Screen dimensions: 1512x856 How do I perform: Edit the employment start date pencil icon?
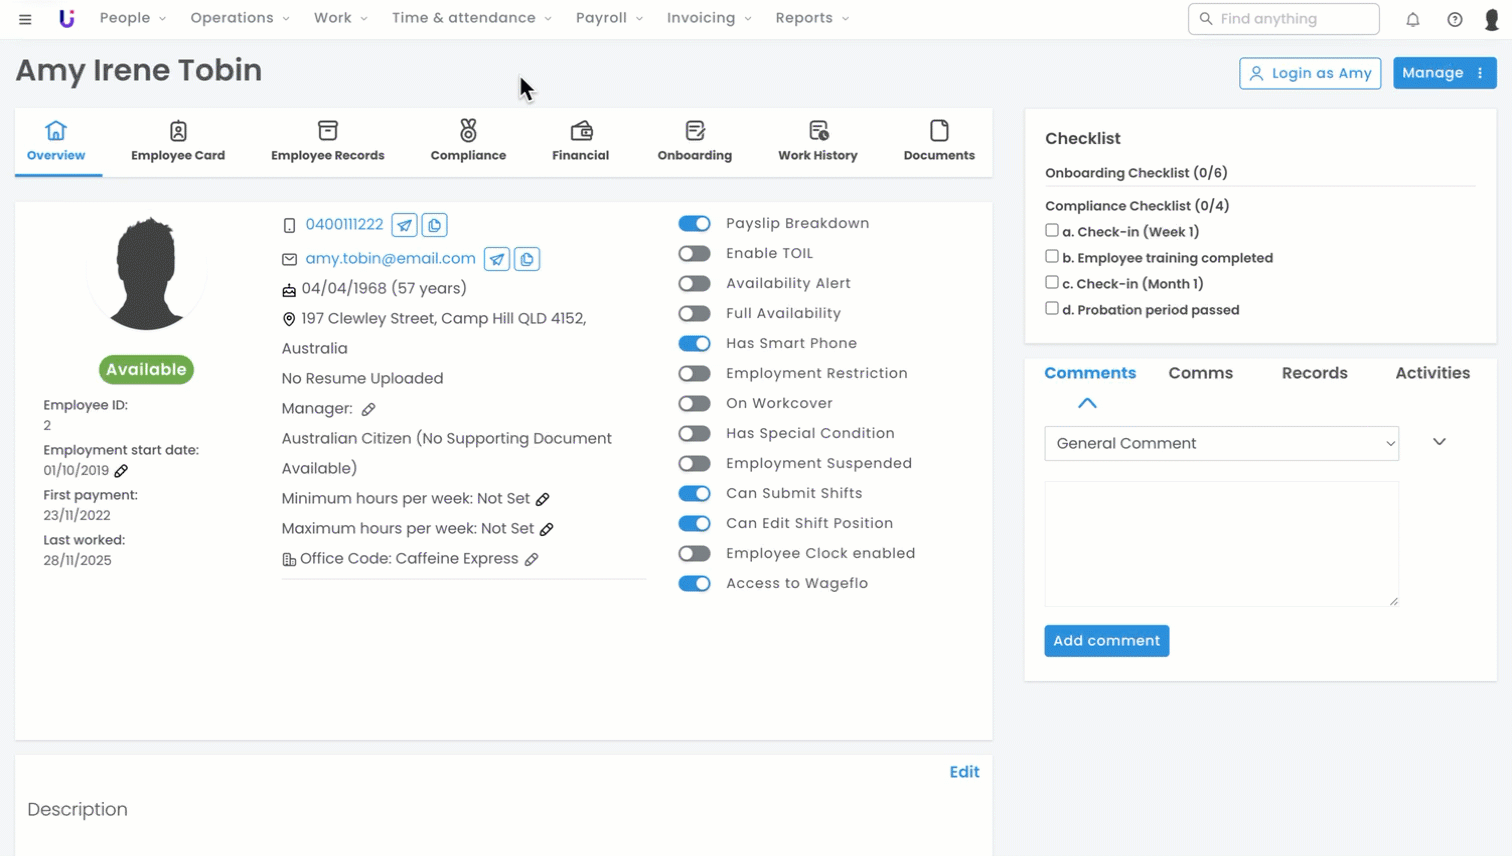coord(121,471)
